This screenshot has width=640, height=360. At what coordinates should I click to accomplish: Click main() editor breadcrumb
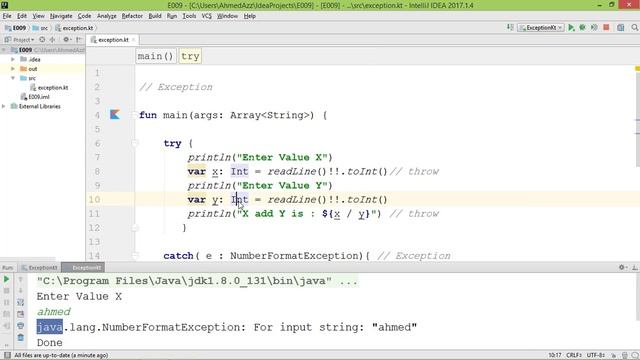pyautogui.click(x=156, y=56)
